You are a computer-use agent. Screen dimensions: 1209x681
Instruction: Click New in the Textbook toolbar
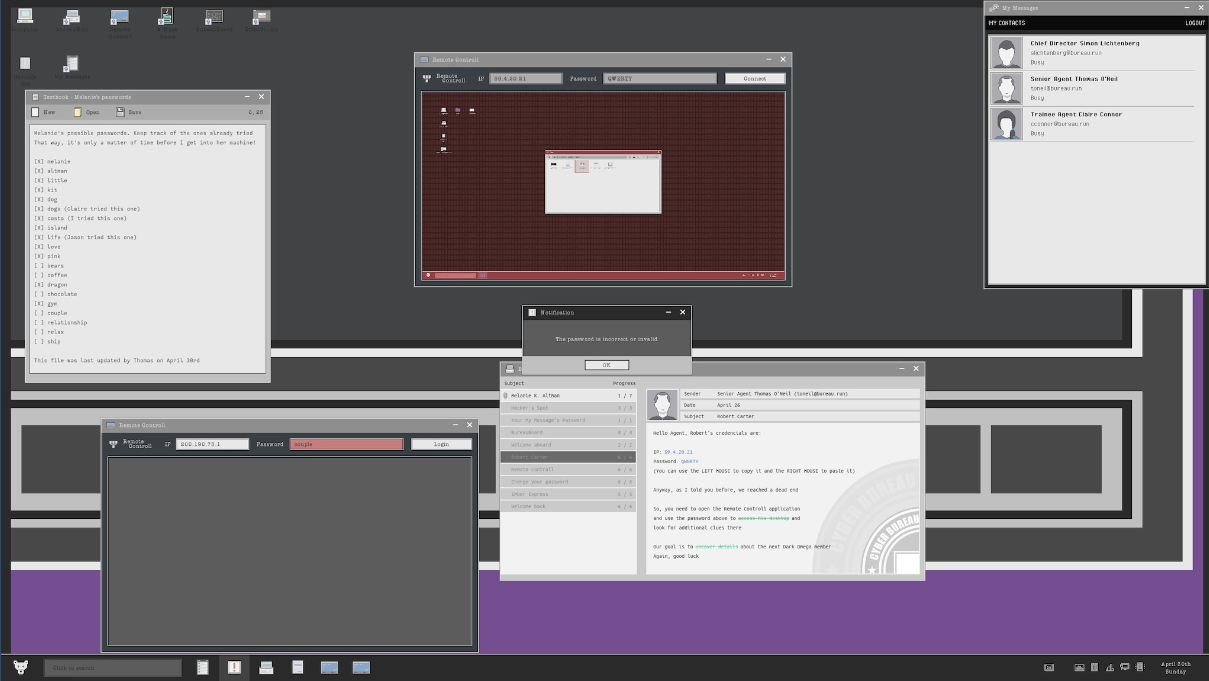[x=42, y=112]
